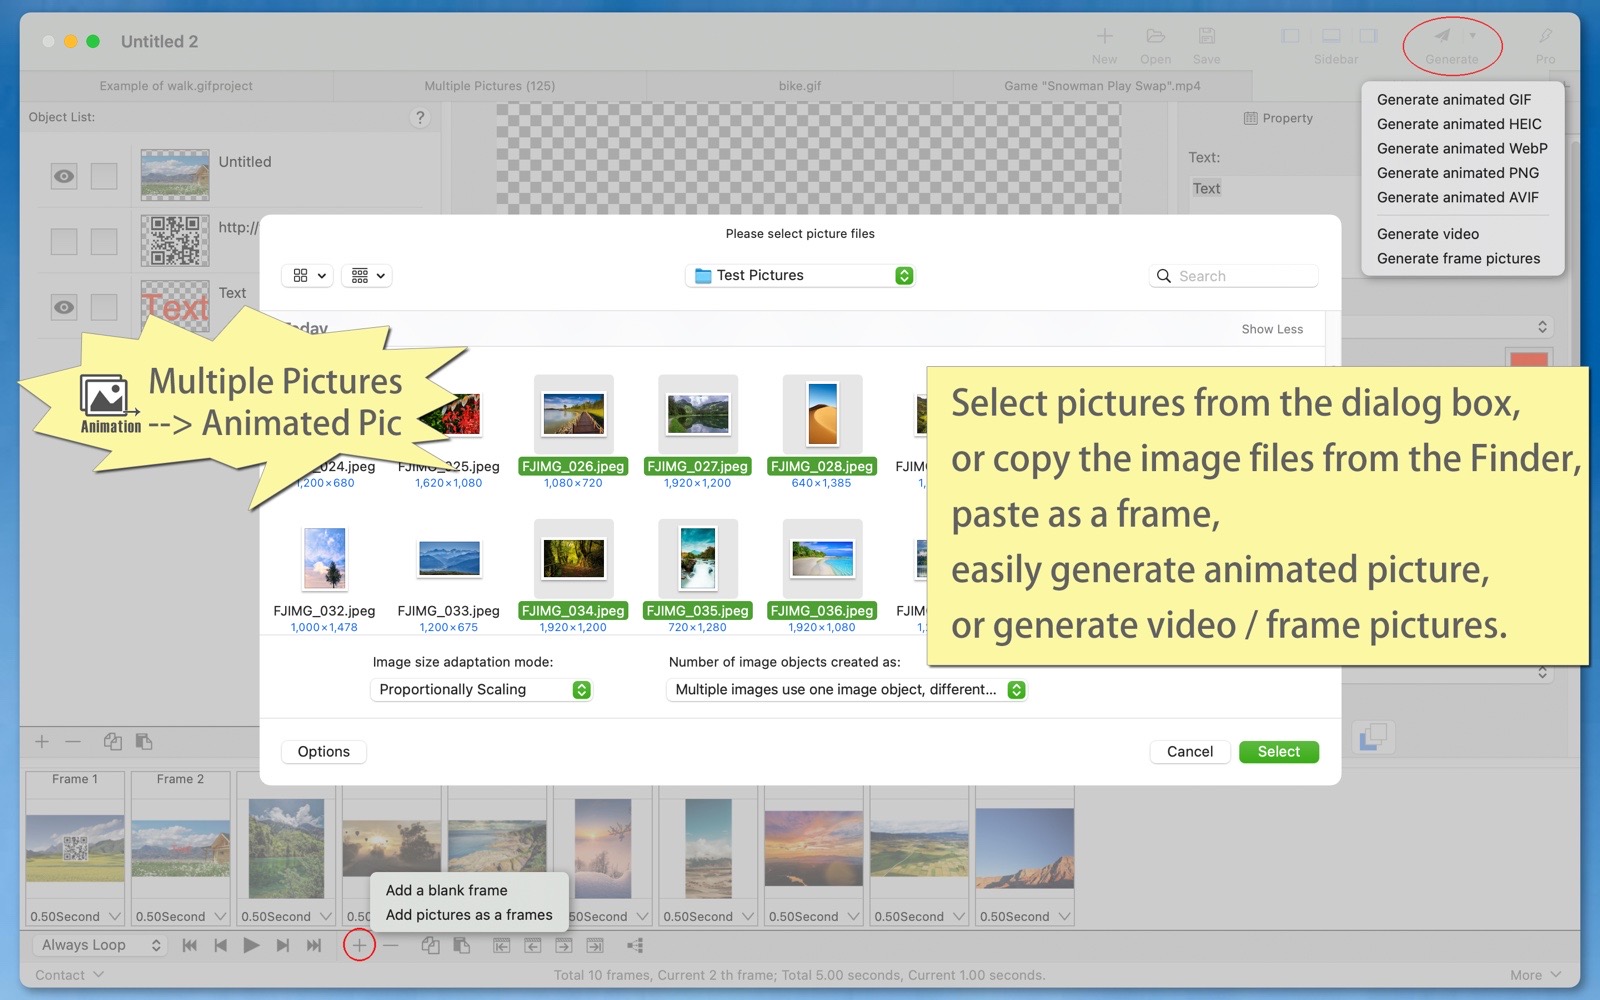Screen dimensions: 1600x1000
Task: Click the Open folder toolbar icon
Action: pyautogui.click(x=1155, y=37)
